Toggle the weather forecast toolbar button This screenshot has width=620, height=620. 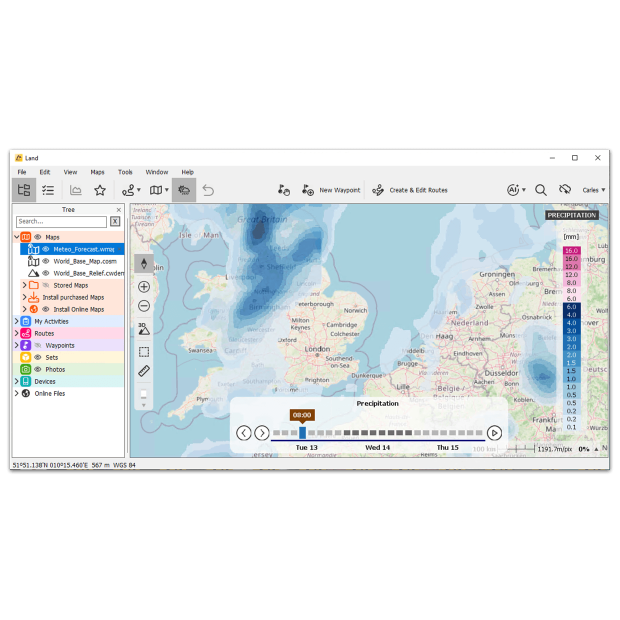tap(184, 190)
